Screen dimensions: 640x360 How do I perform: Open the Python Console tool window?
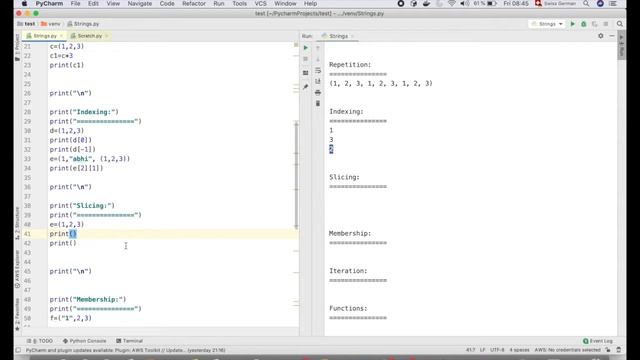(84, 341)
